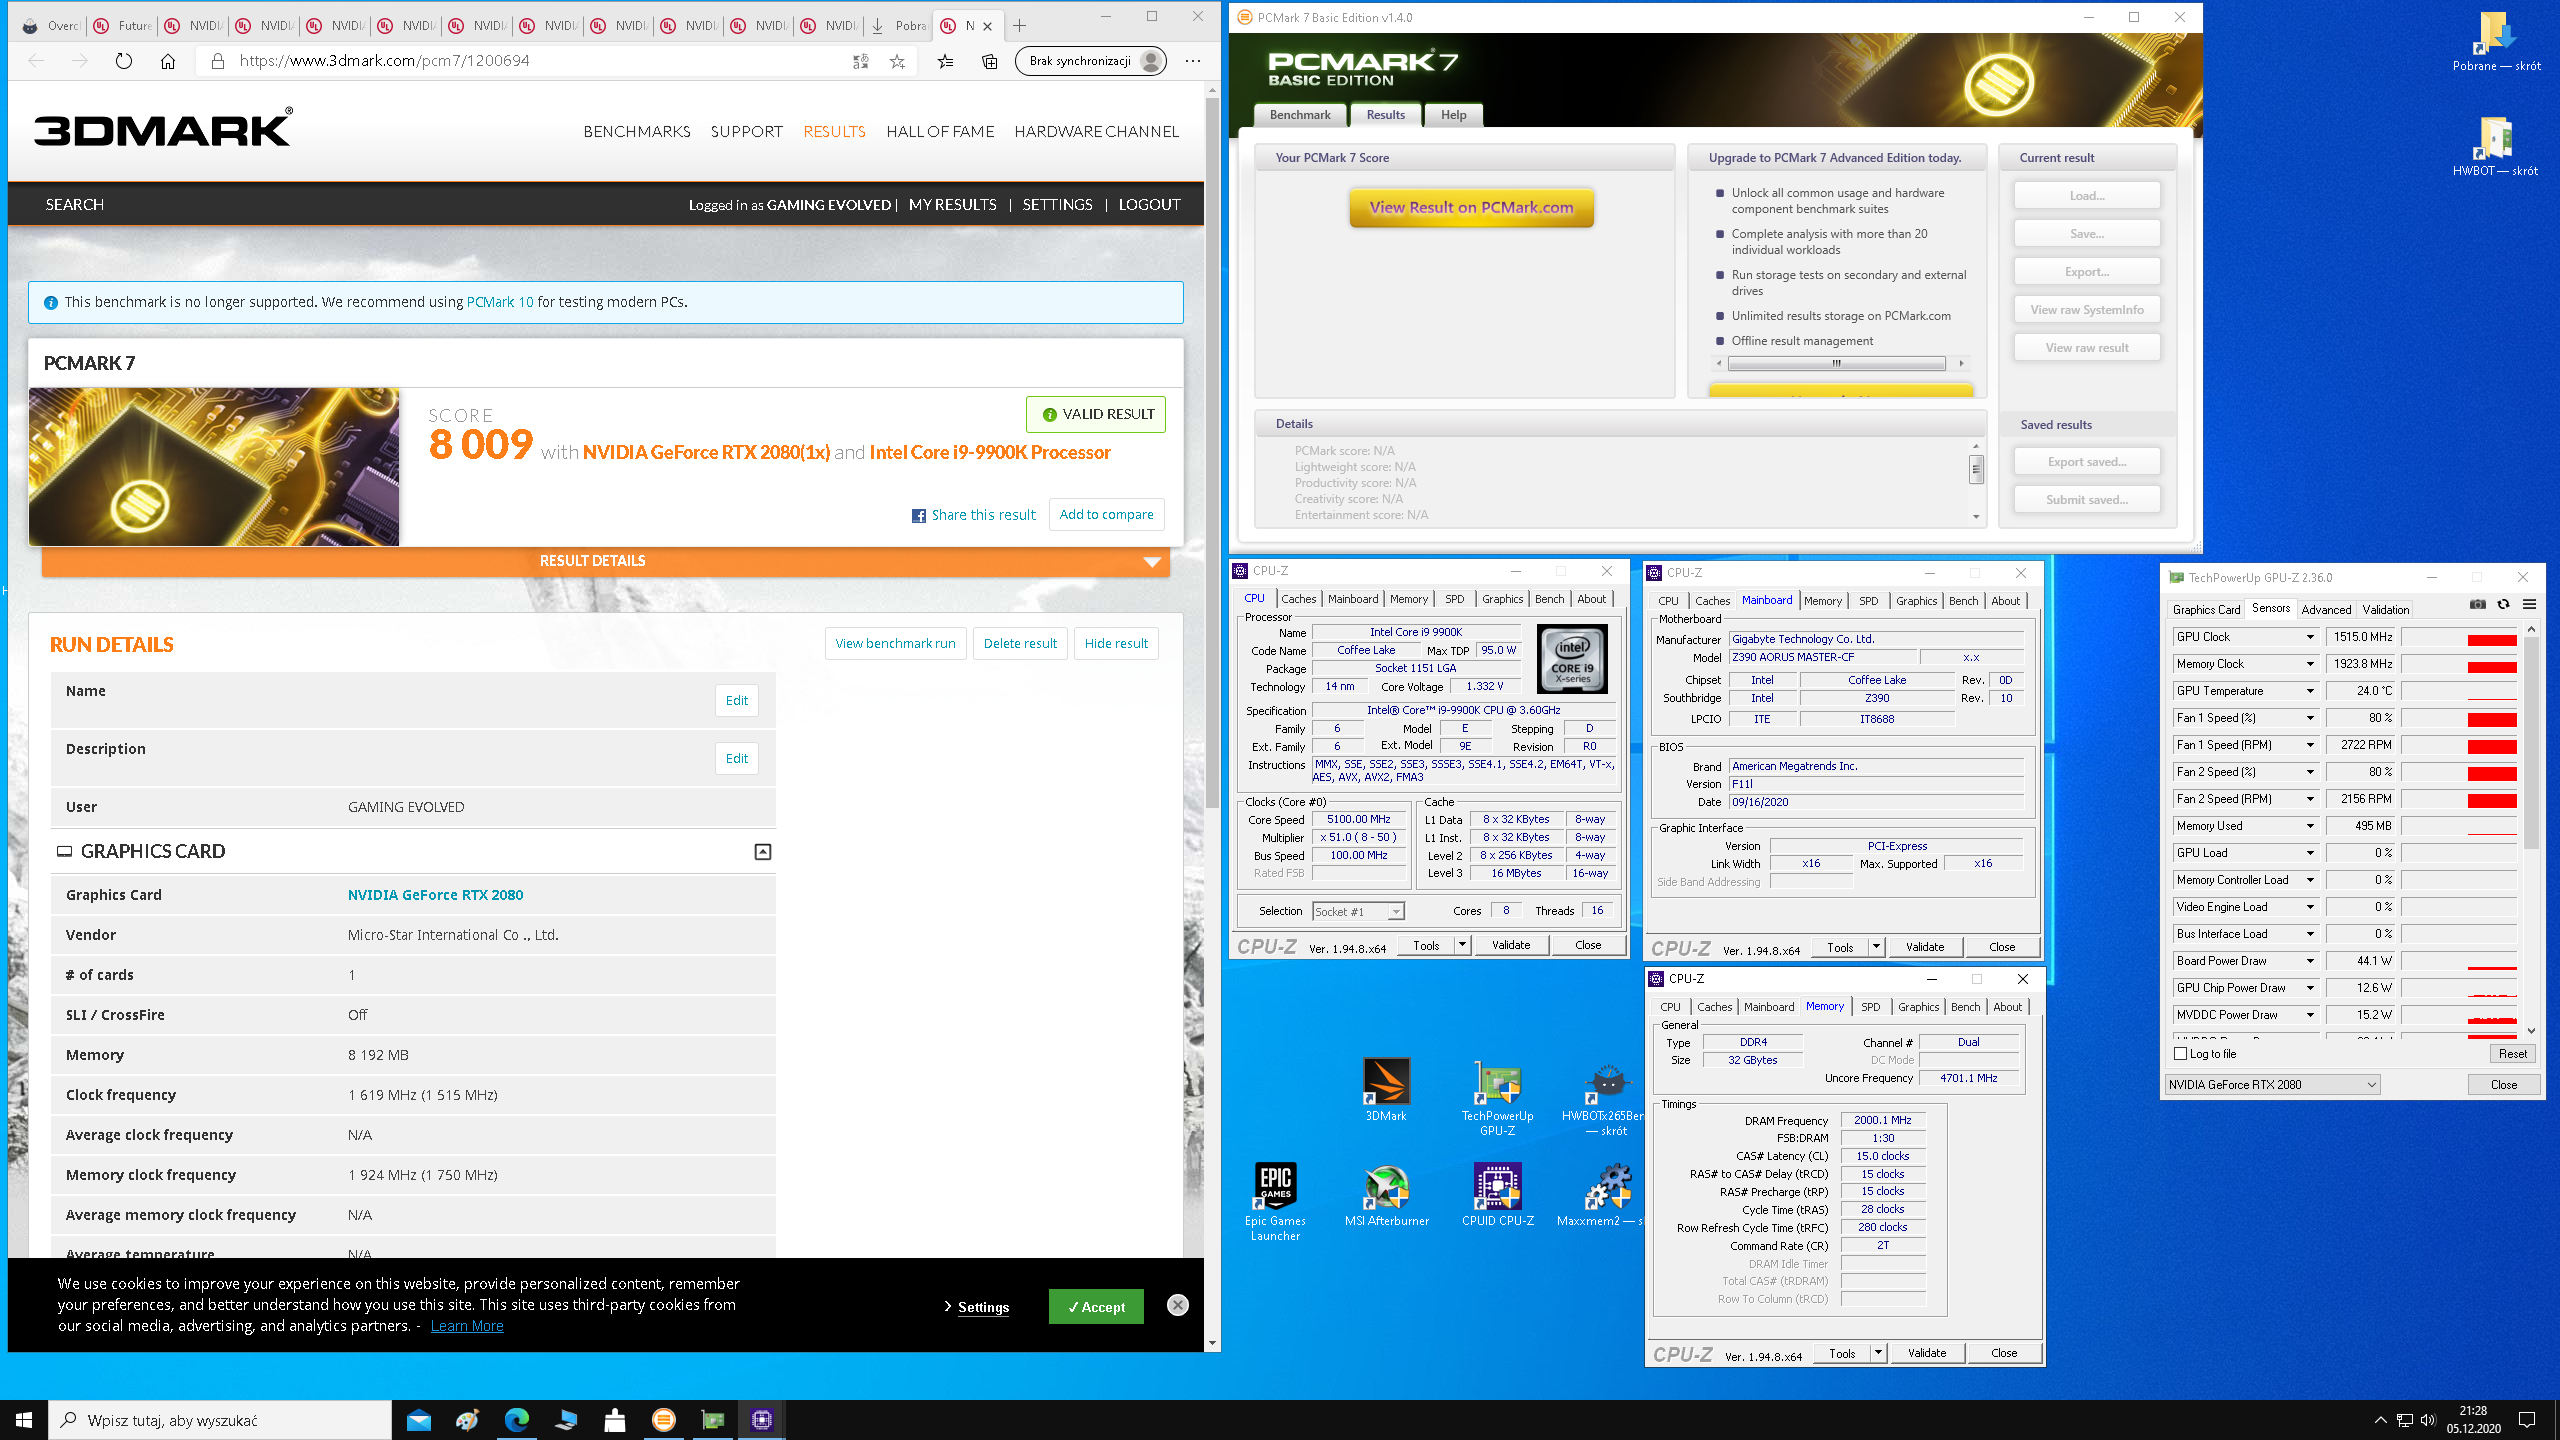Viewport: 2560px width, 1440px height.
Task: Click Edit next to the Name field
Action: point(737,700)
